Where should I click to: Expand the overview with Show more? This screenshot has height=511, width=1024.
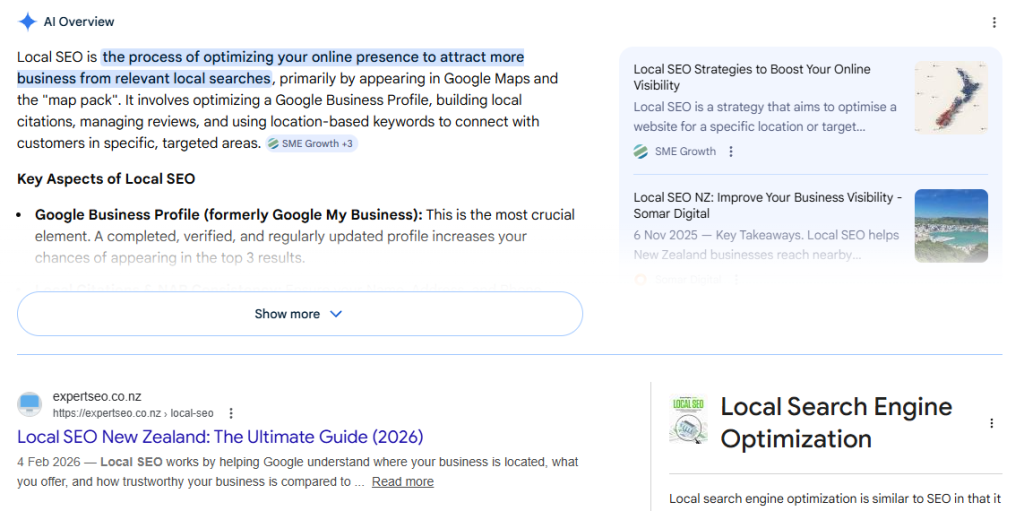tap(300, 314)
